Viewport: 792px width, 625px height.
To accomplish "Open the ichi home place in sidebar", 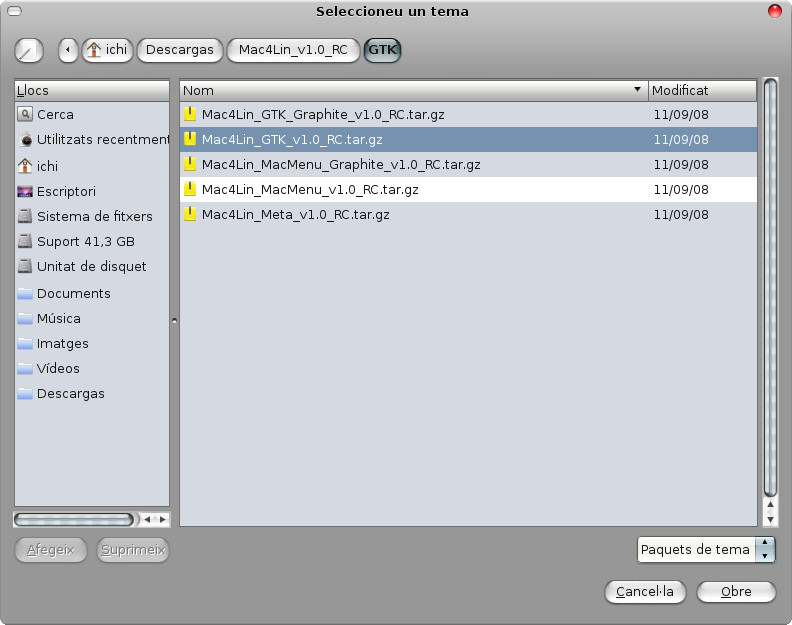I will point(92,166).
